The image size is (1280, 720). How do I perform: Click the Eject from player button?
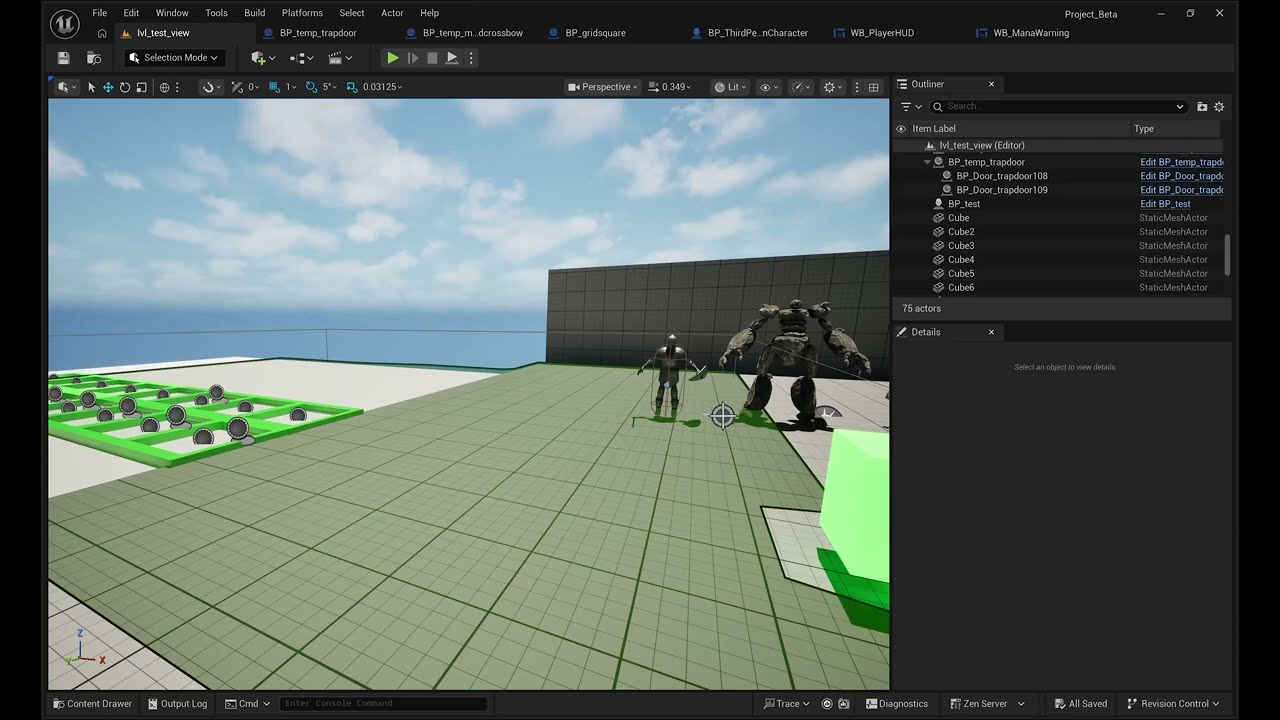(x=452, y=58)
